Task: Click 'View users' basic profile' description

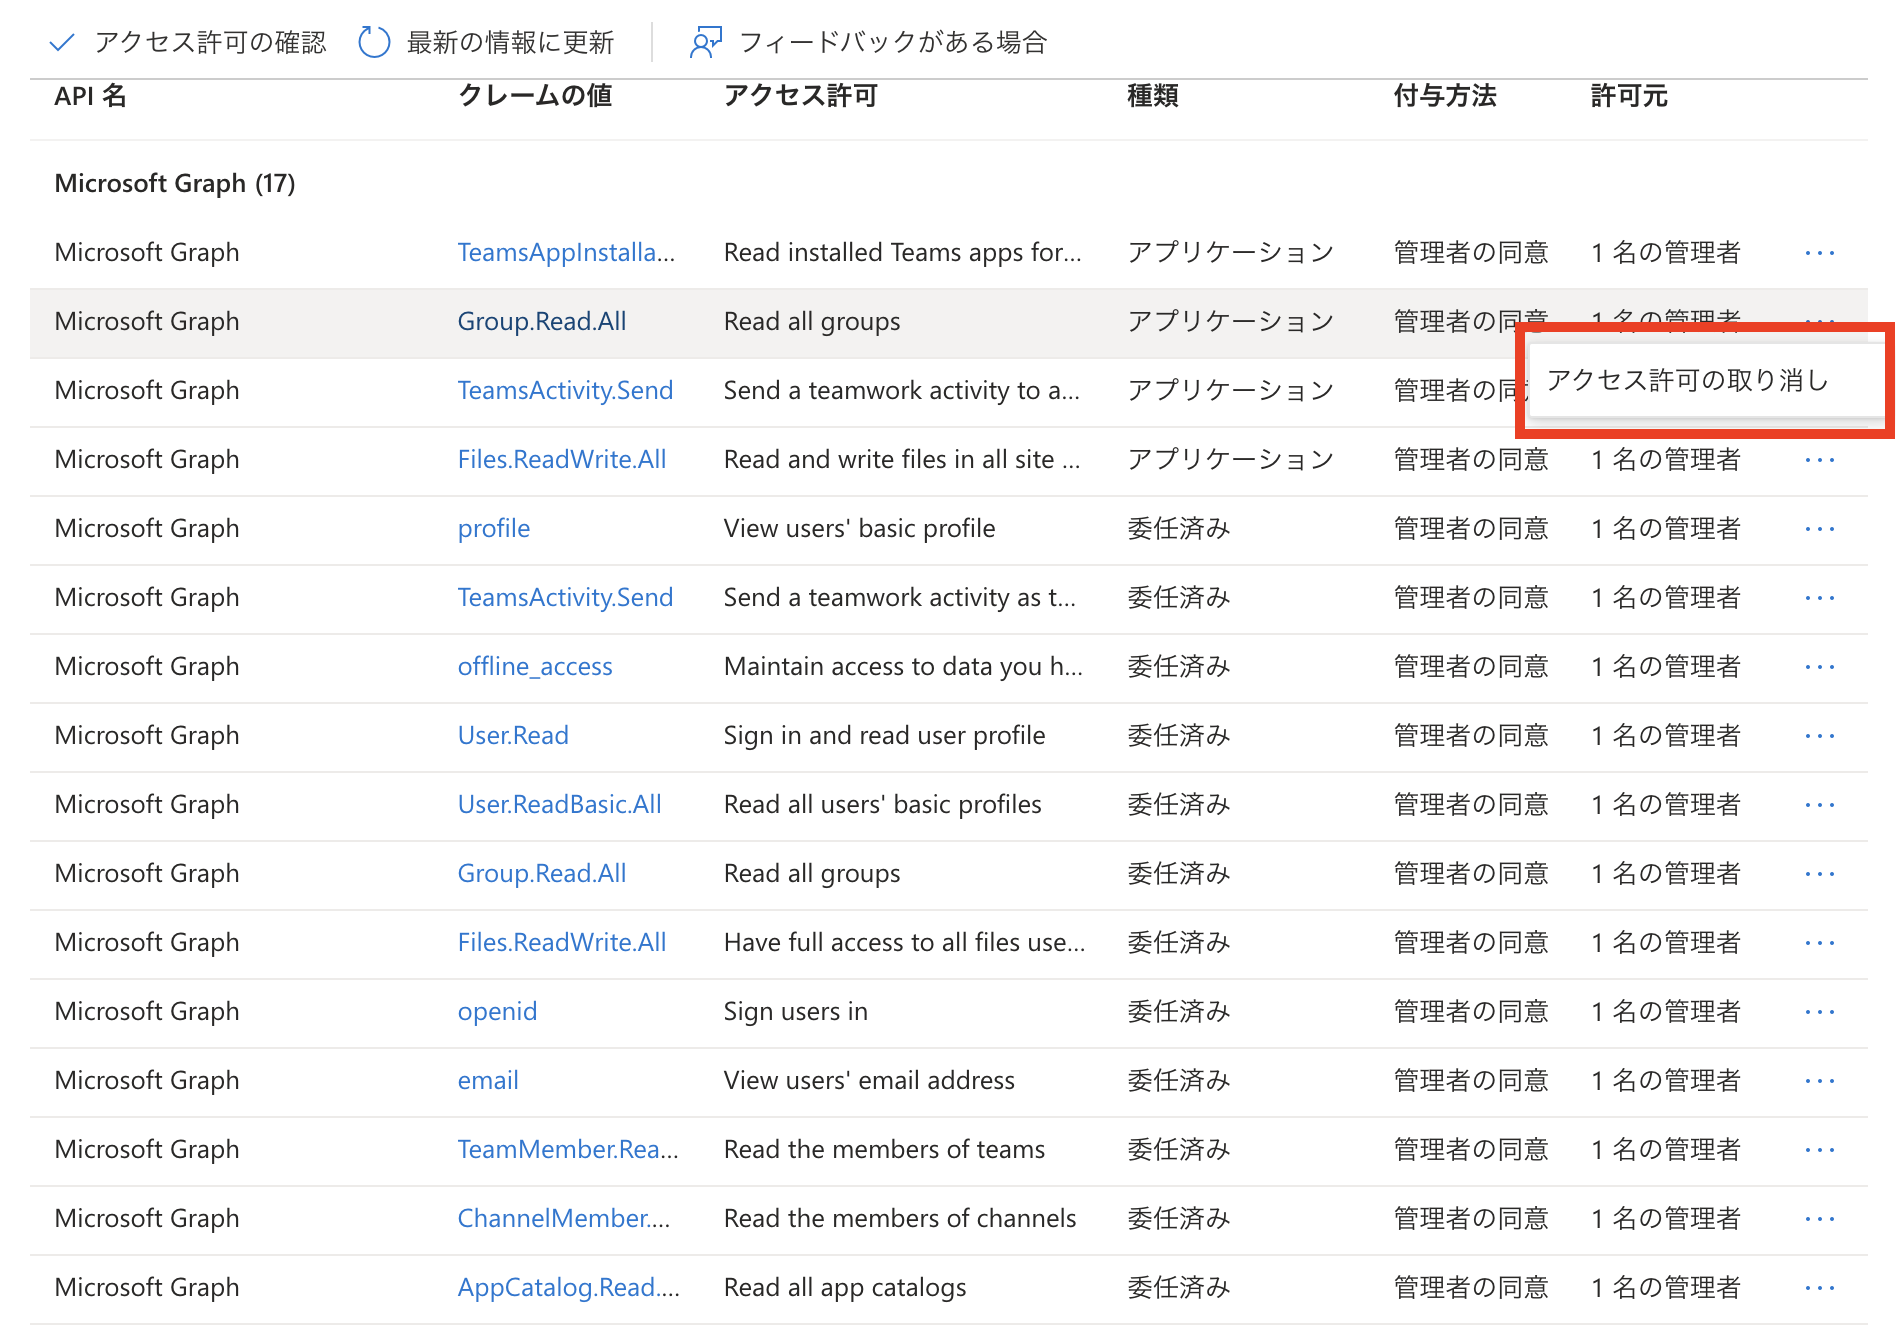Action: [x=860, y=528]
